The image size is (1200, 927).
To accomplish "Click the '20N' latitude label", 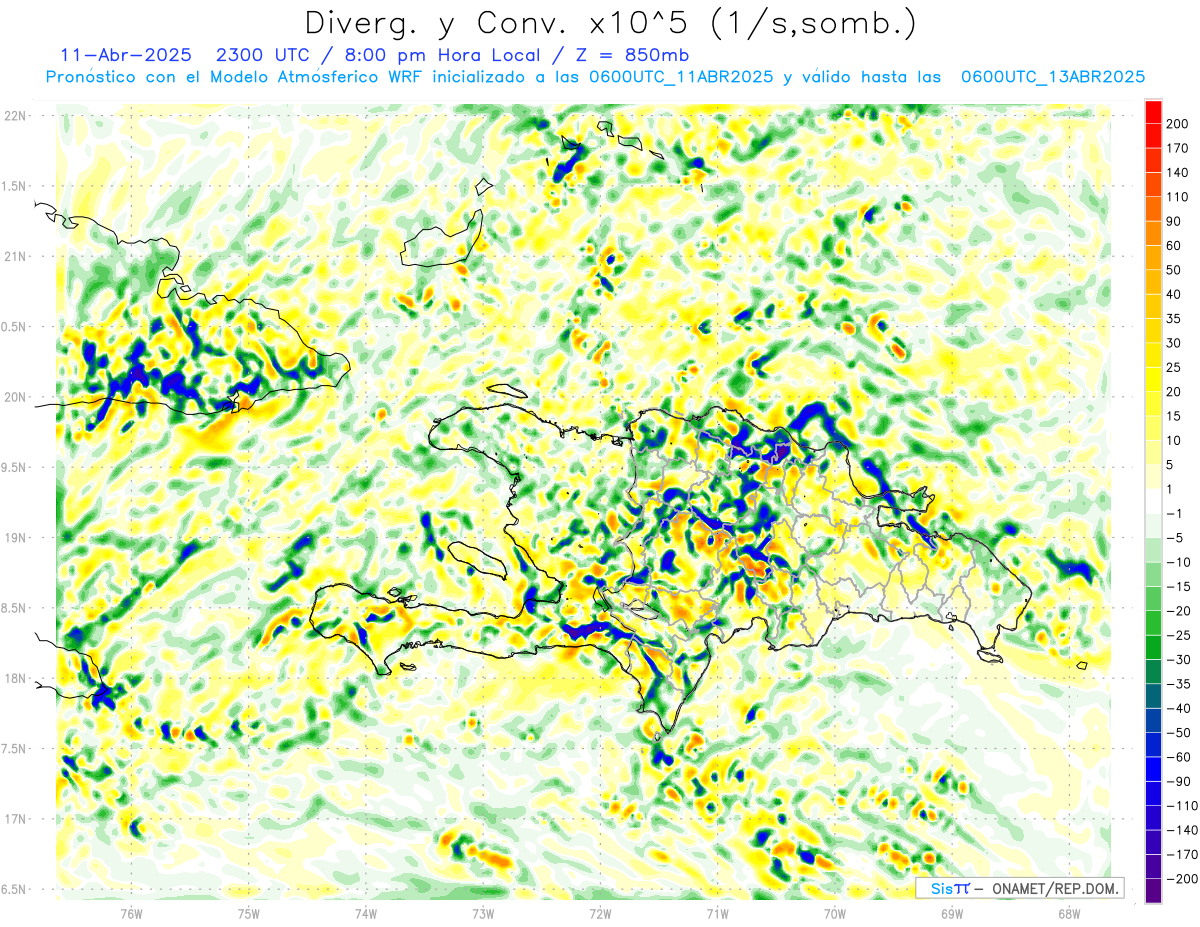I will click(x=14, y=397).
